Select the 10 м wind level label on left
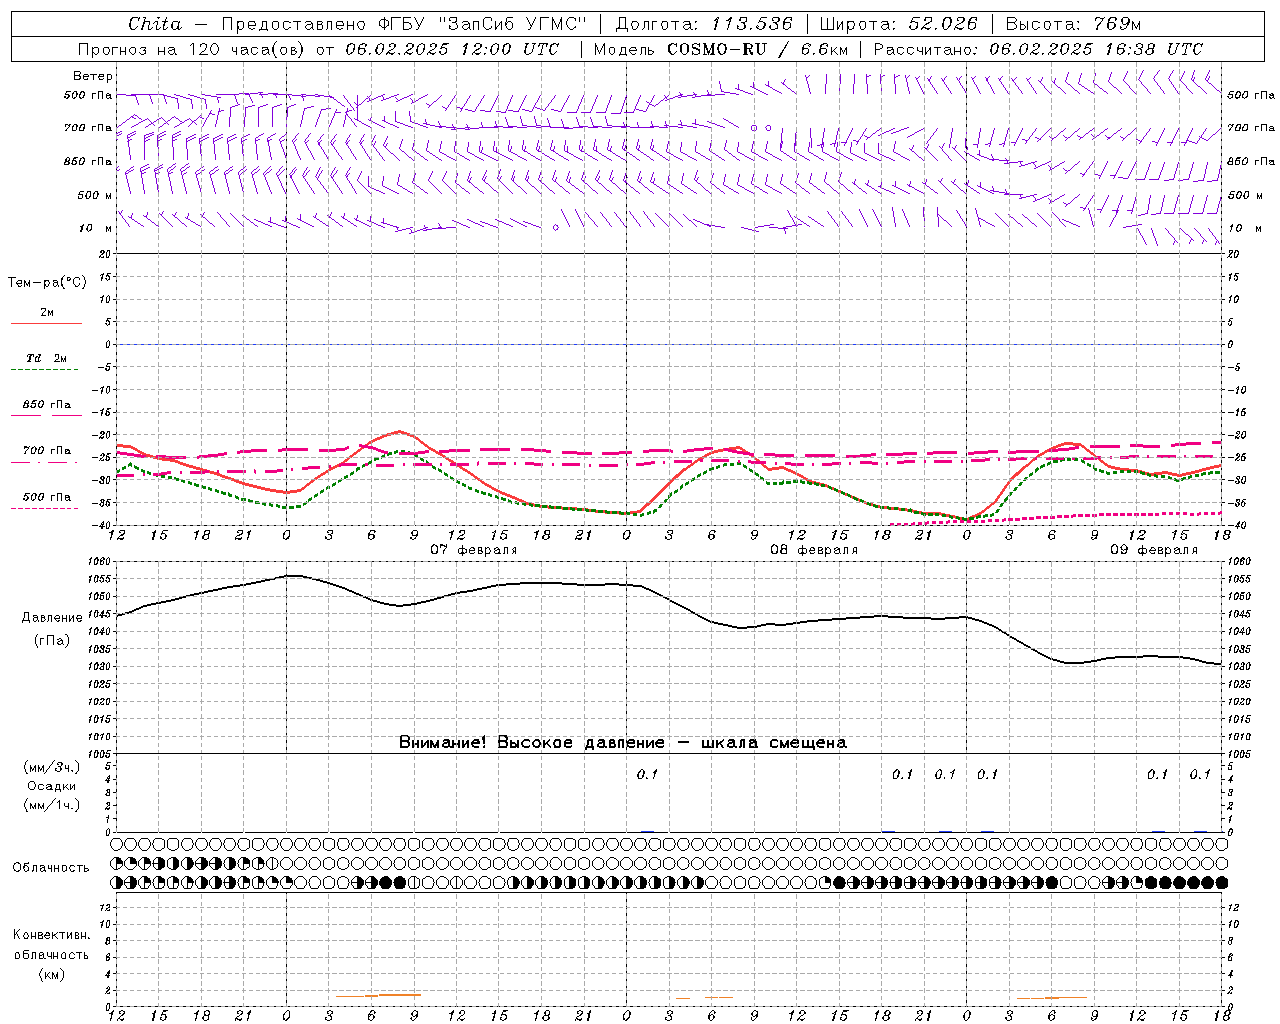Screen dimensions: 1280x1024 [96, 228]
